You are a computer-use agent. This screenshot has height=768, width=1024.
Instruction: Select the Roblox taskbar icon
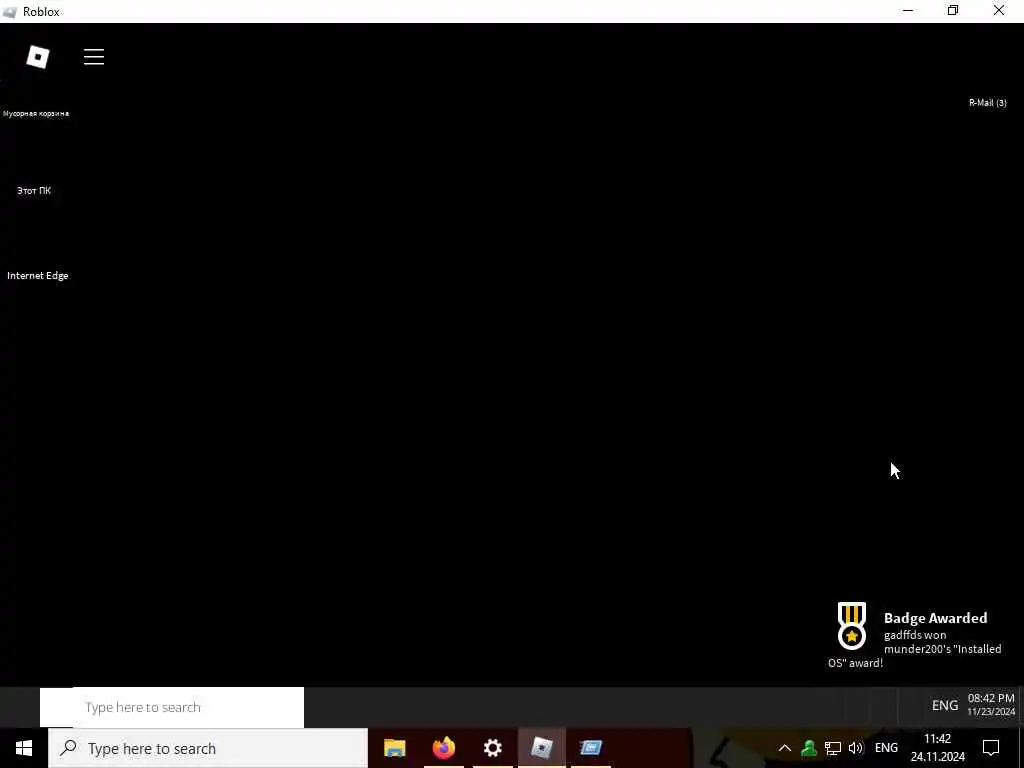[541, 748]
